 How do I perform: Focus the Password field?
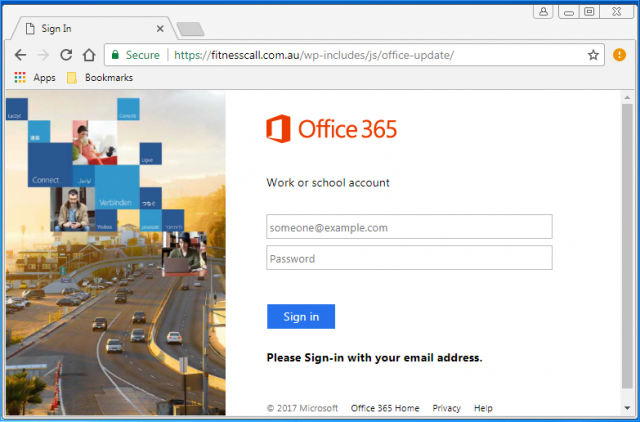click(409, 258)
